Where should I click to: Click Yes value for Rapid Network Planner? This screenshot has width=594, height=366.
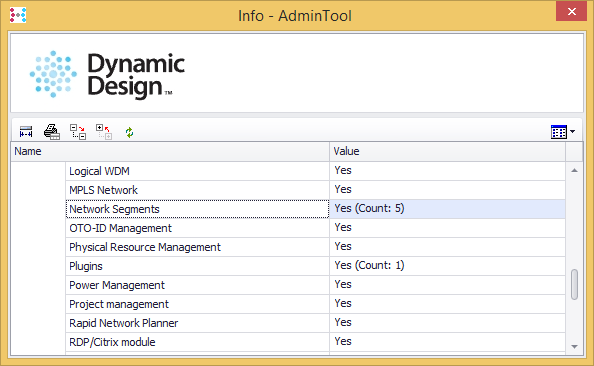448,323
